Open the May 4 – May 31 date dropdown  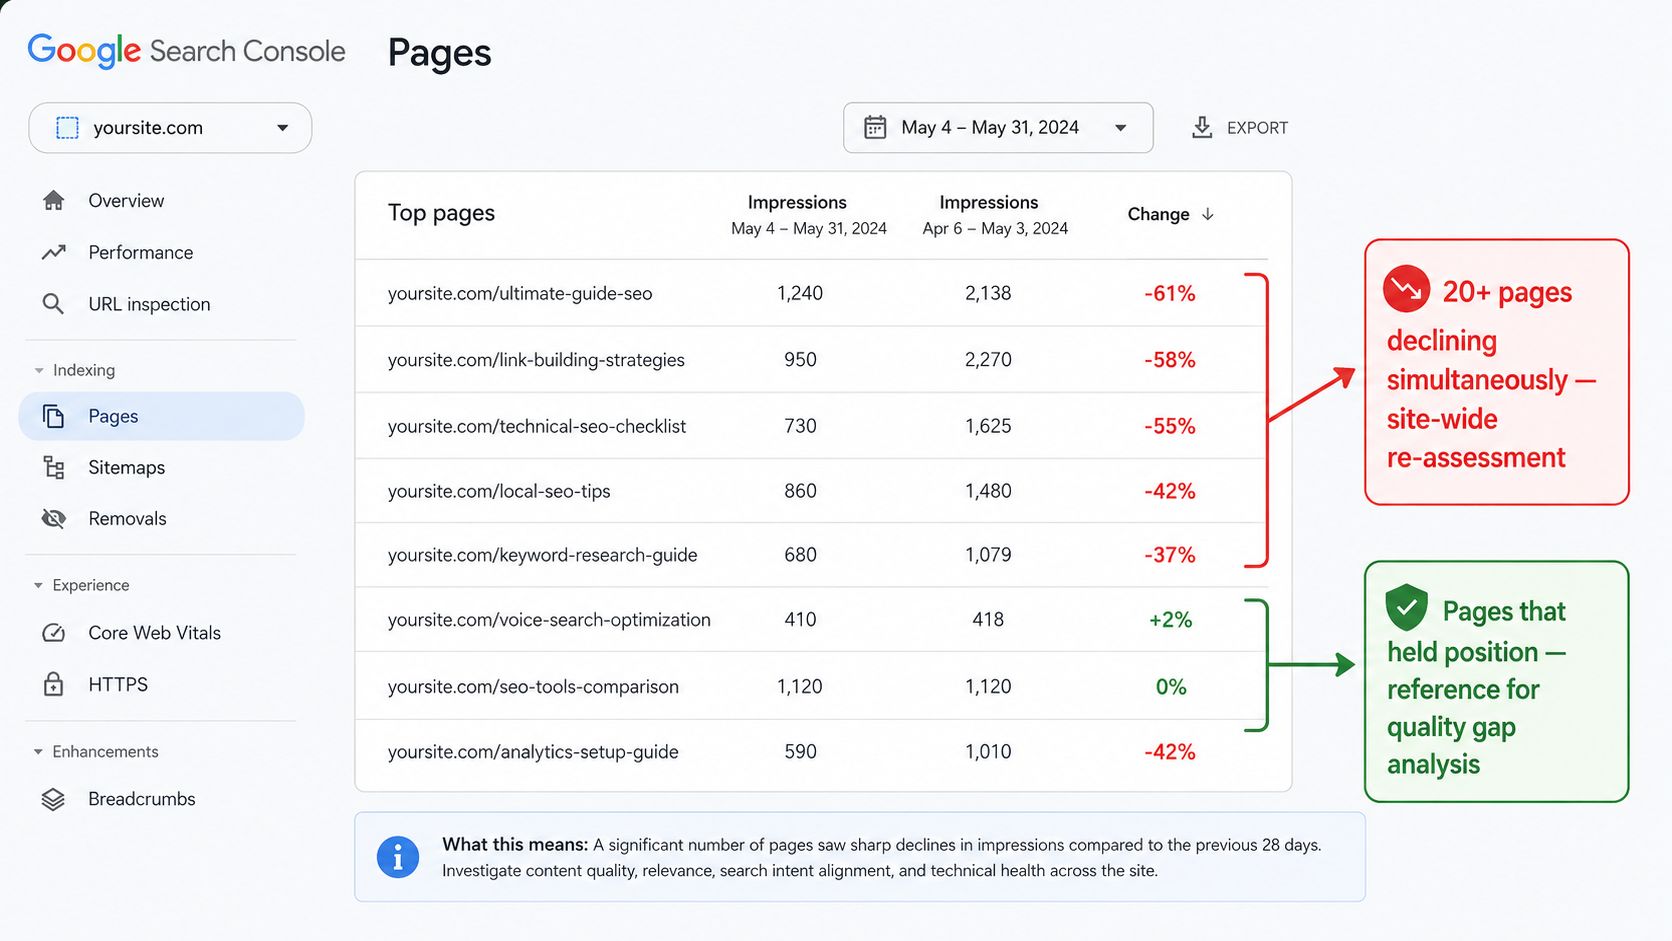tap(998, 127)
